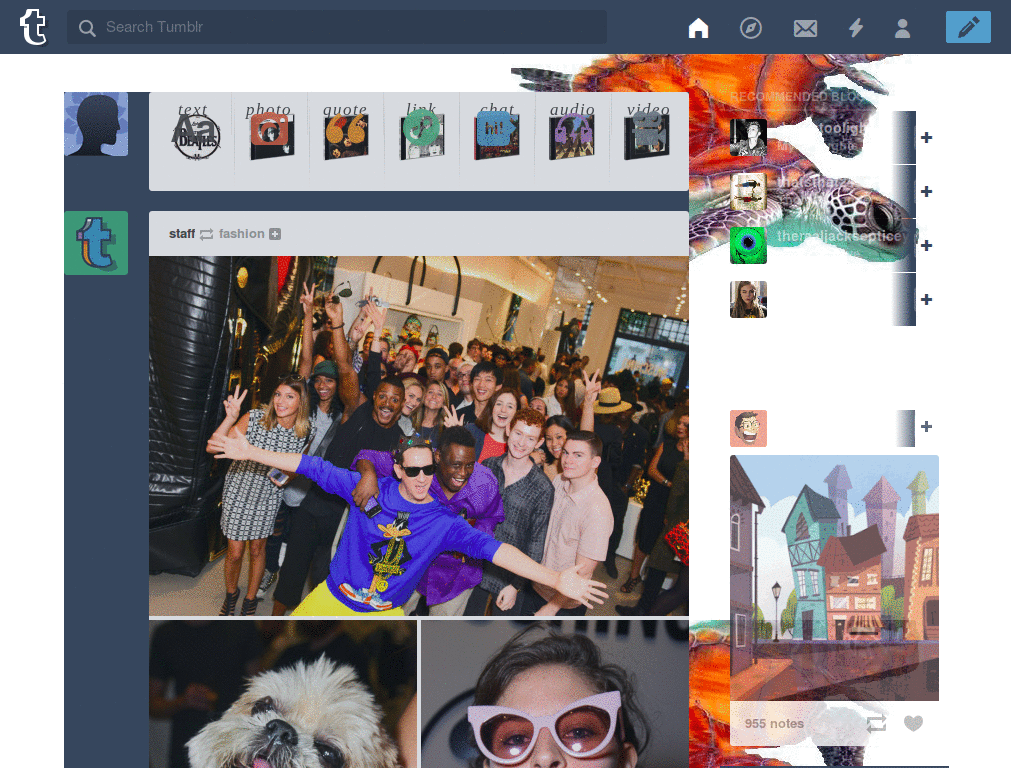This screenshot has height=768, width=1024.
Task: Open the cartoon face radar blog avatar
Action: click(x=748, y=428)
